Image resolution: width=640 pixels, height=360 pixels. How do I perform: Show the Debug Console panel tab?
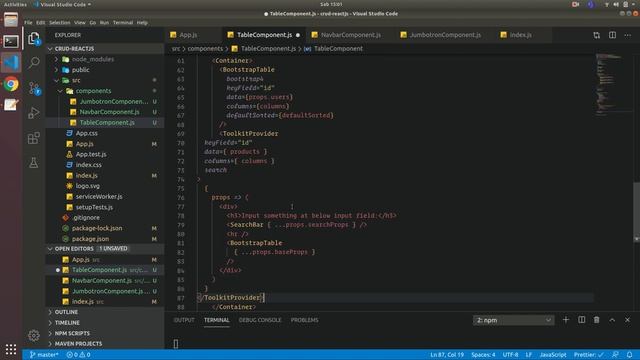(x=260, y=320)
